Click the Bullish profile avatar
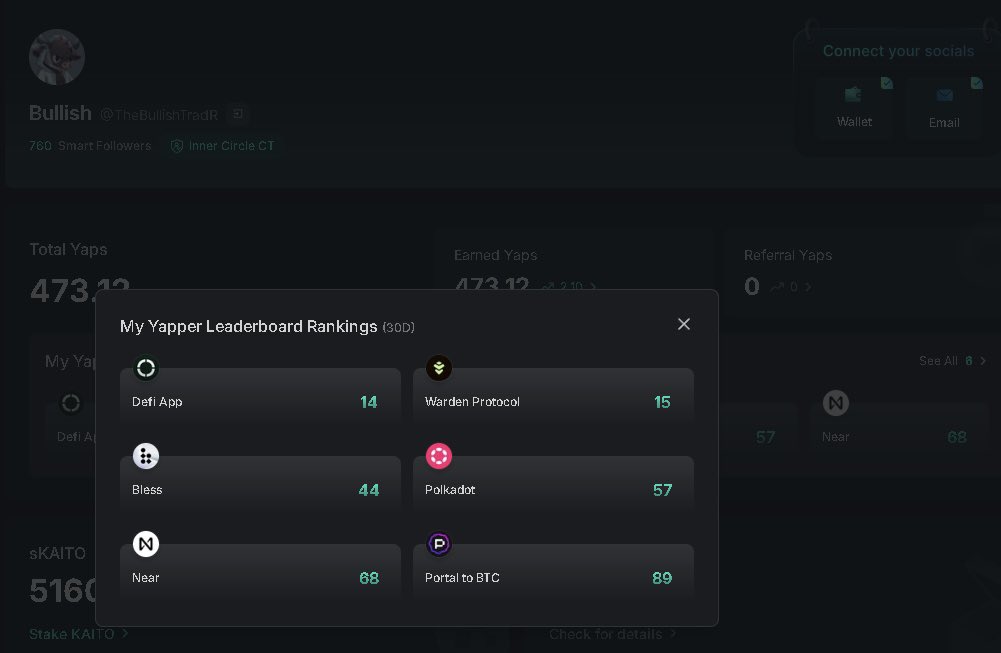The width and height of the screenshot is (1001, 653). click(57, 57)
